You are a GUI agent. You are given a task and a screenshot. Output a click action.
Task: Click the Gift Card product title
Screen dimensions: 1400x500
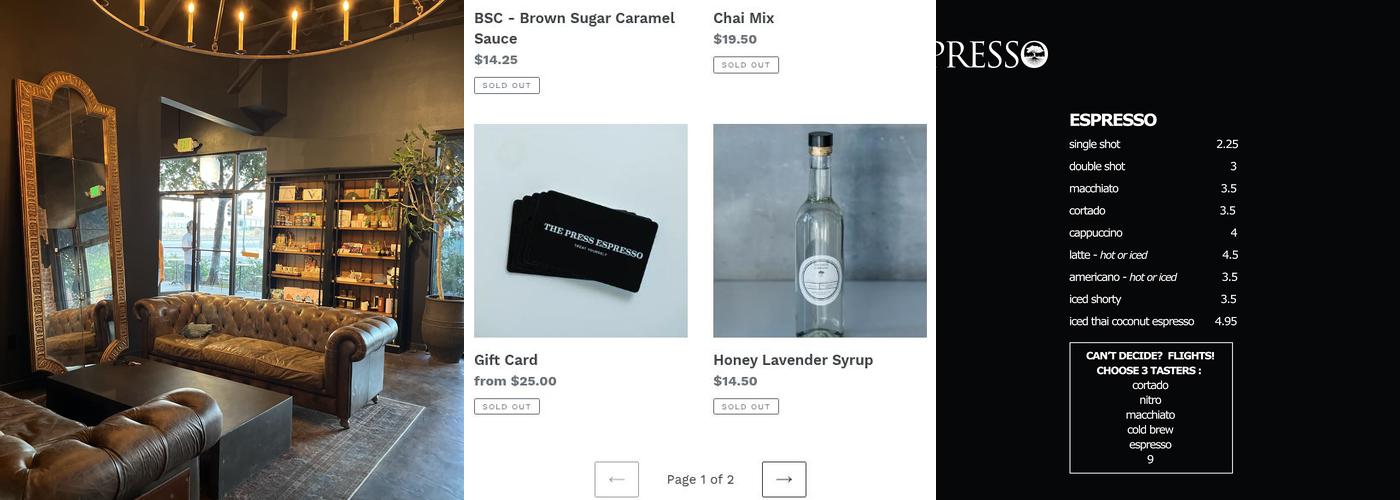pyautogui.click(x=506, y=360)
